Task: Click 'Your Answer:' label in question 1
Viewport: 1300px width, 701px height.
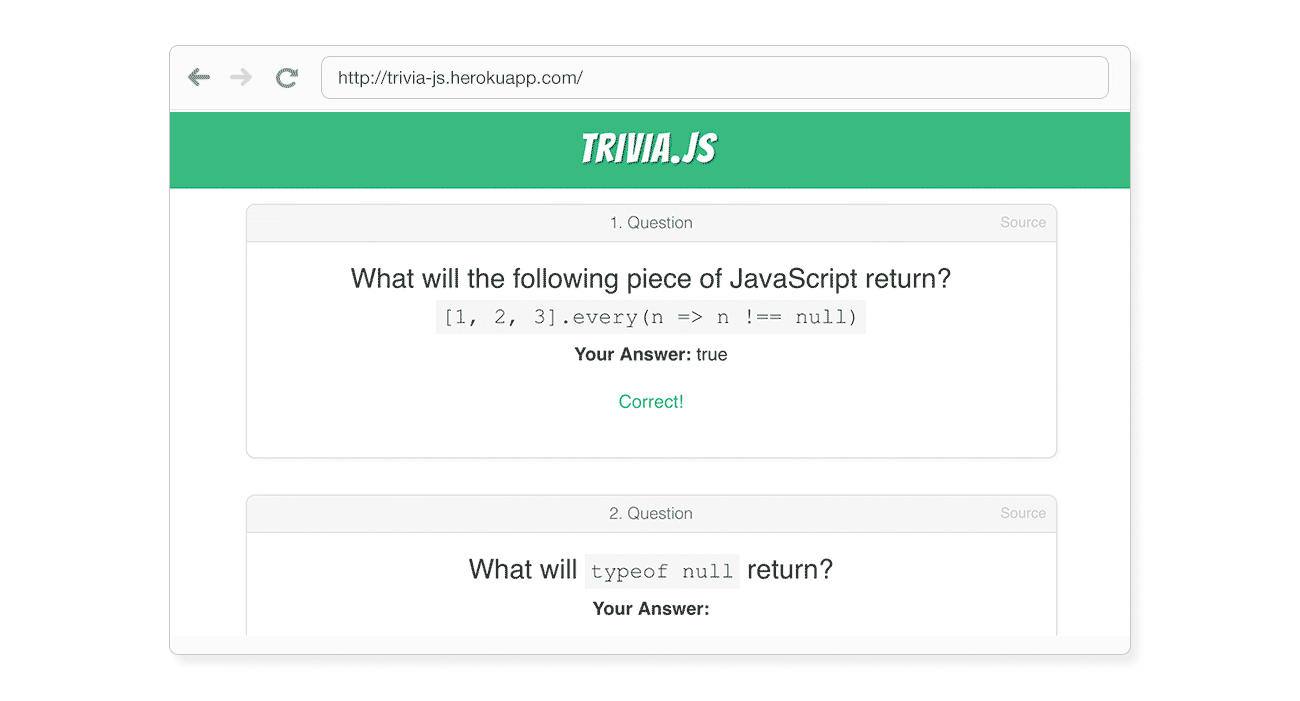Action: (633, 354)
